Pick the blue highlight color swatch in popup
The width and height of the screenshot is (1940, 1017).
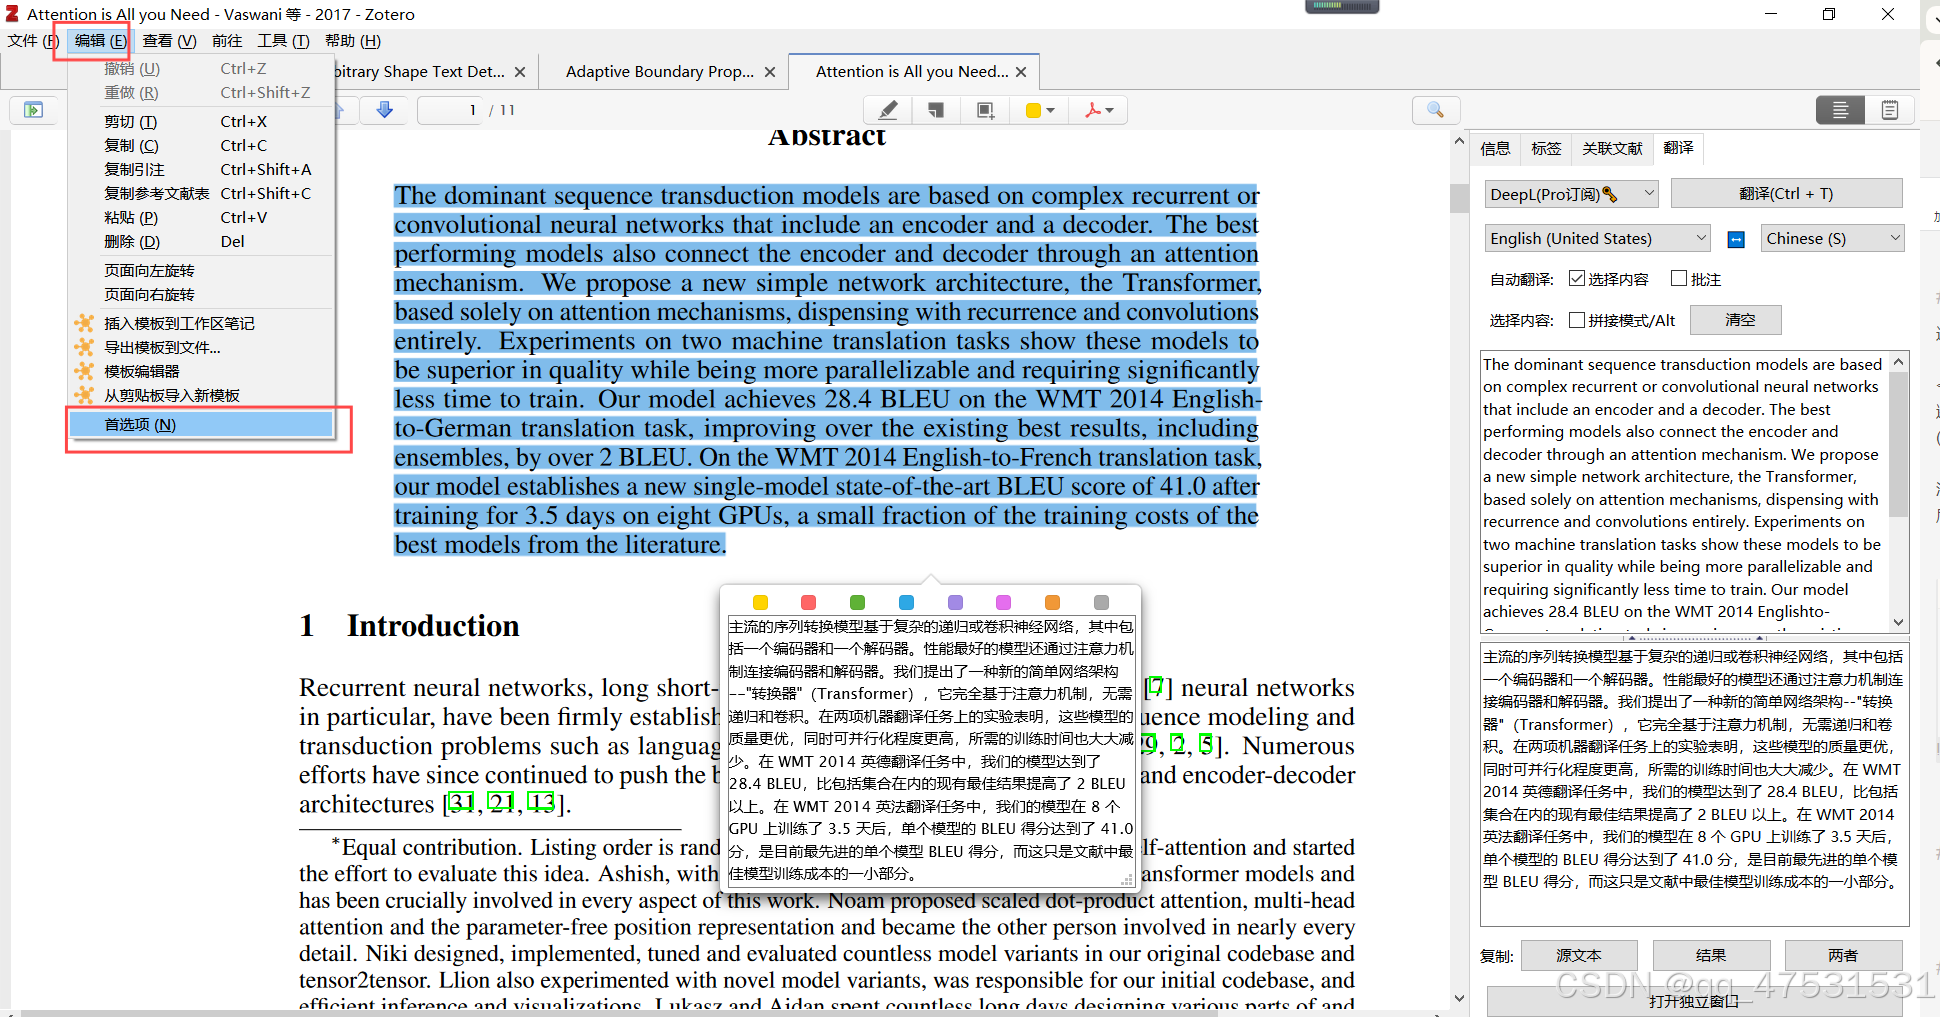click(x=906, y=602)
